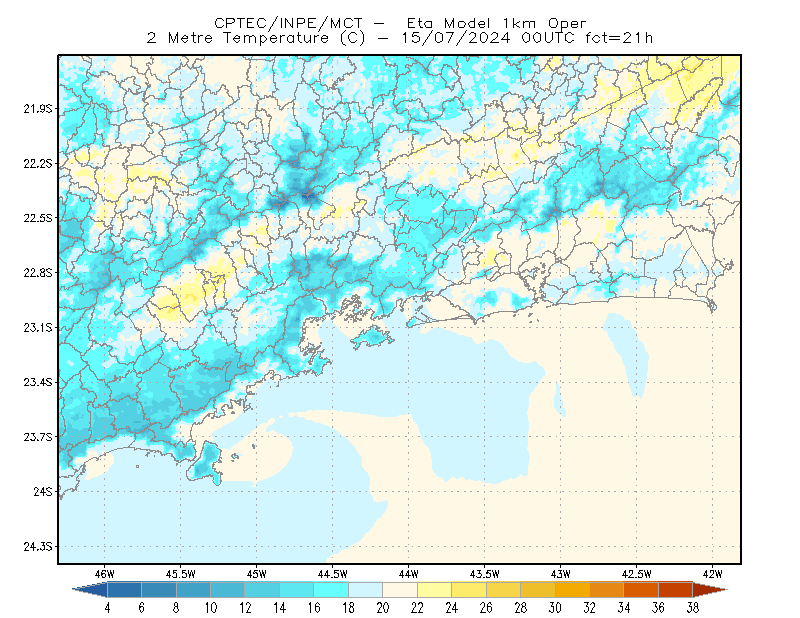The width and height of the screenshot is (800, 618).
Task: Click the 26–28 colorbar segment
Action: pyautogui.click(x=504, y=589)
